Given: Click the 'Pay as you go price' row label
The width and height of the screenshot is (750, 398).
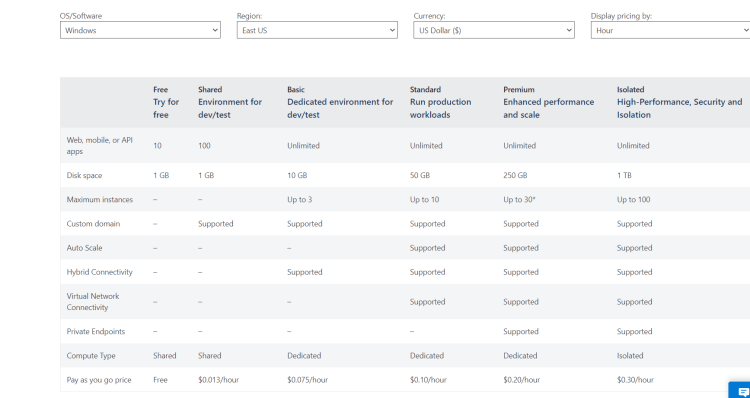Looking at the screenshot, I should pos(99,380).
